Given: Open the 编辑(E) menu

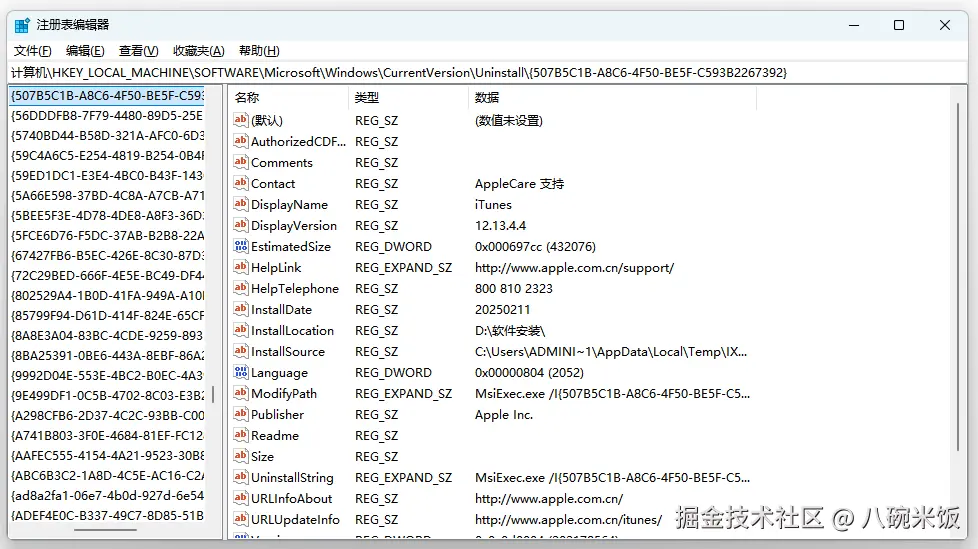Looking at the screenshot, I should tap(85, 51).
